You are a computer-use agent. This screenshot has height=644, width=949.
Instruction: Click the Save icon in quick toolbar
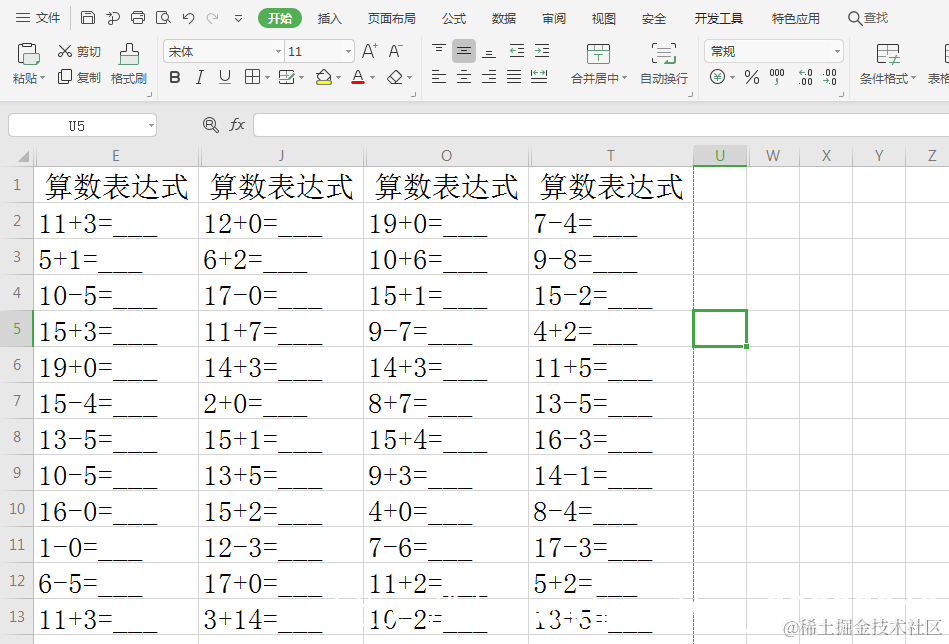click(x=88, y=18)
